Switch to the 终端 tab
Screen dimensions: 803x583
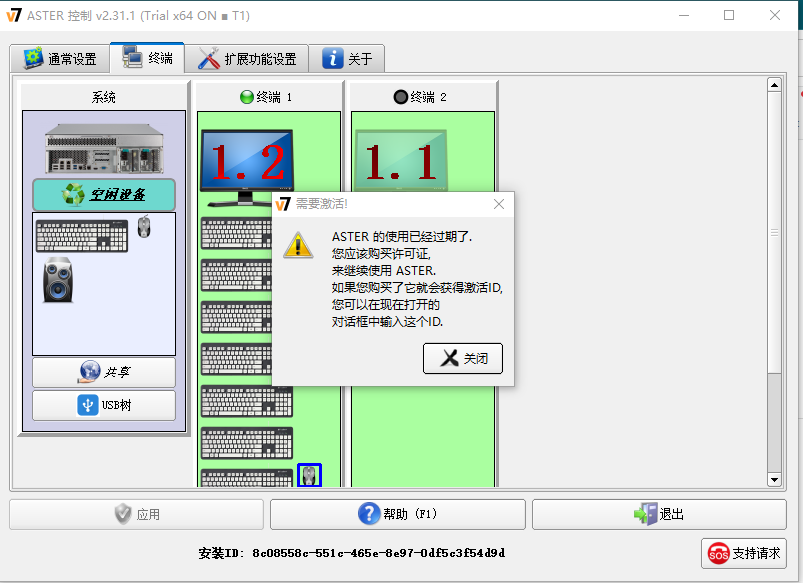(147, 57)
